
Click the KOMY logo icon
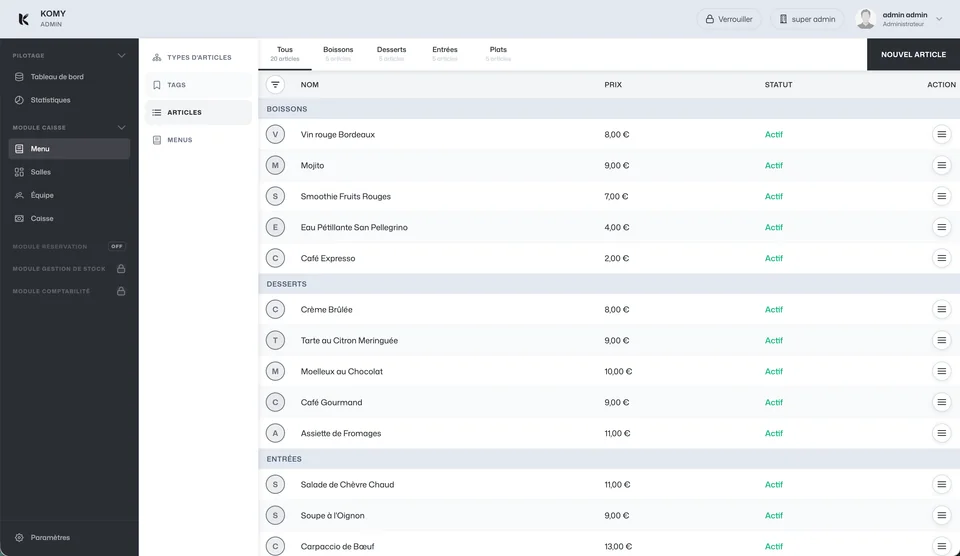point(23,19)
